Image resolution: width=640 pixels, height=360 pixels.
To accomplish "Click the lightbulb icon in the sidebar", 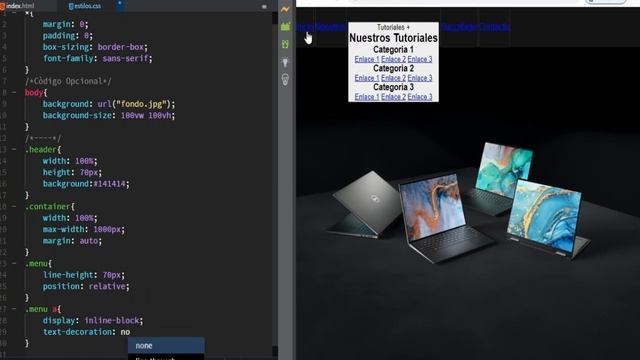I will coord(285,62).
